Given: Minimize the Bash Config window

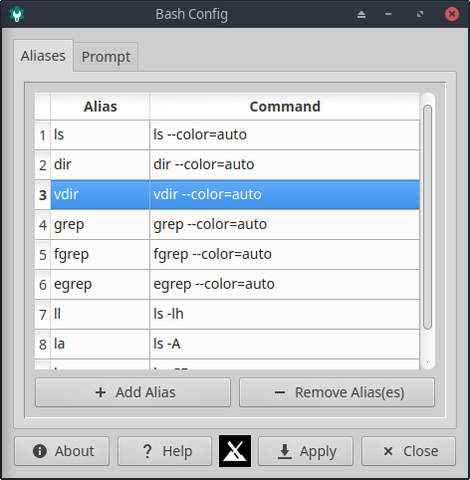Looking at the screenshot, I should pyautogui.click(x=388, y=14).
